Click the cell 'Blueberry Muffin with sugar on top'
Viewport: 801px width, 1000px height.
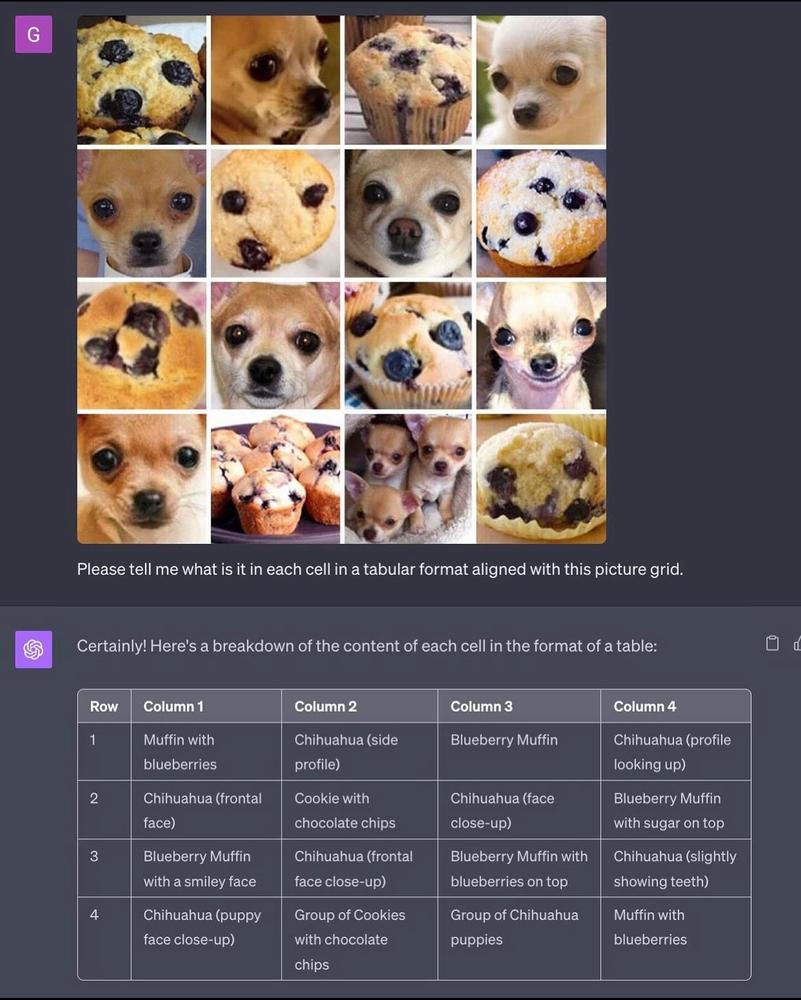(675, 810)
